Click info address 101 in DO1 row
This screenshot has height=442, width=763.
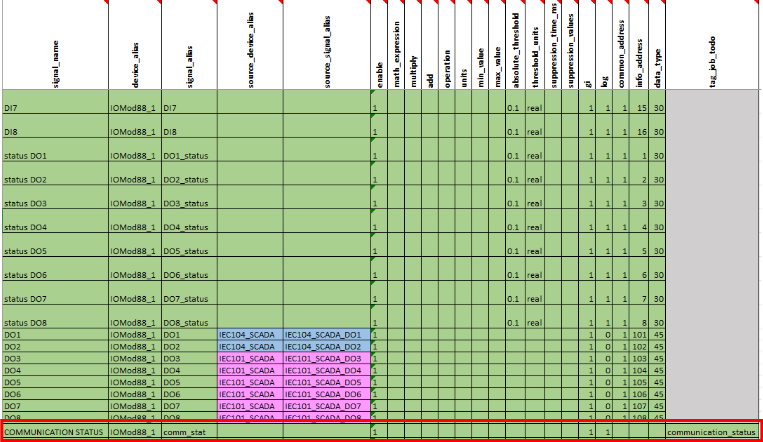(x=639, y=334)
